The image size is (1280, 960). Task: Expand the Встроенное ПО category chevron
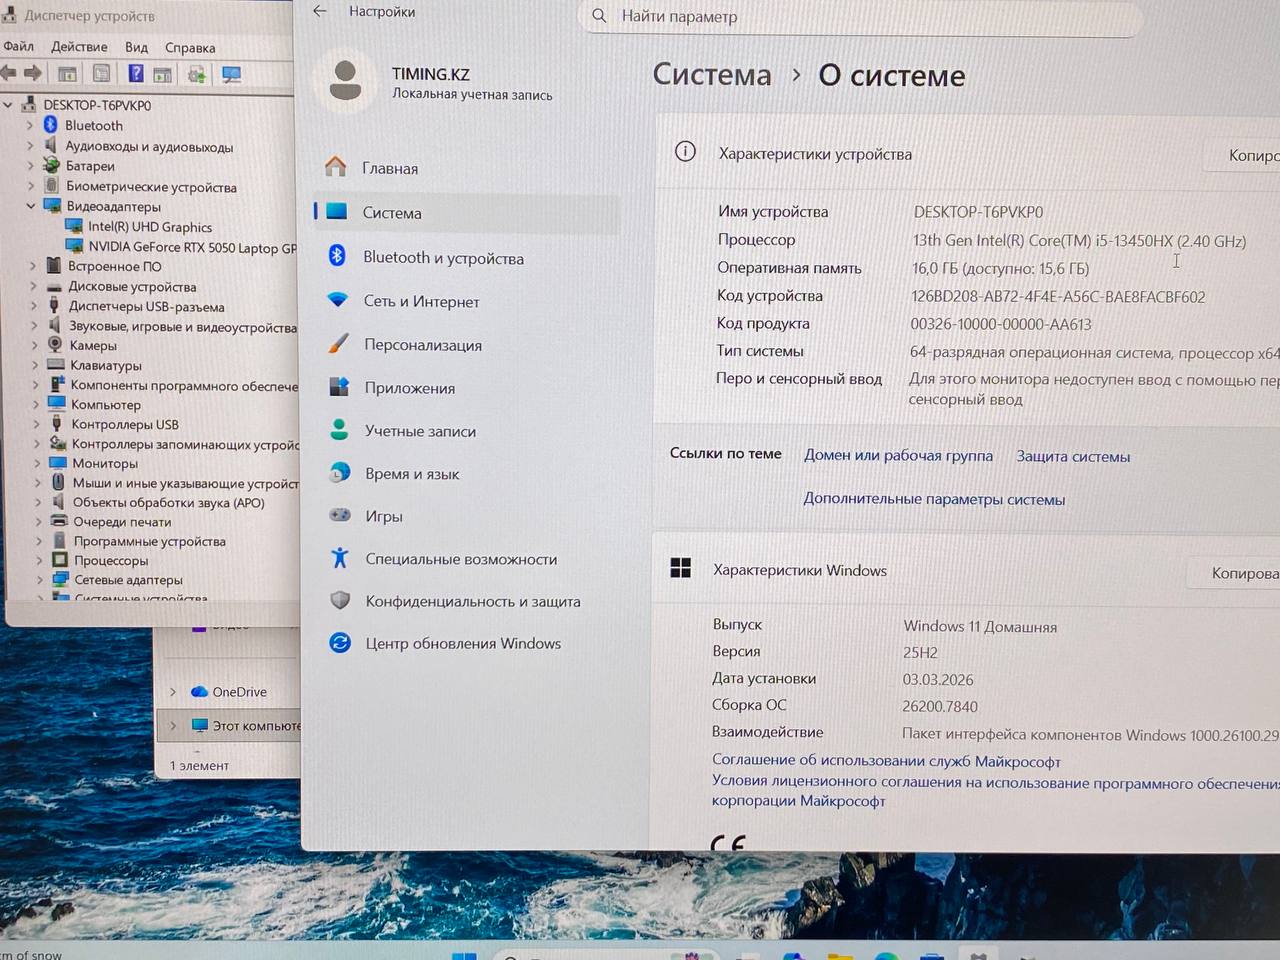(32, 266)
